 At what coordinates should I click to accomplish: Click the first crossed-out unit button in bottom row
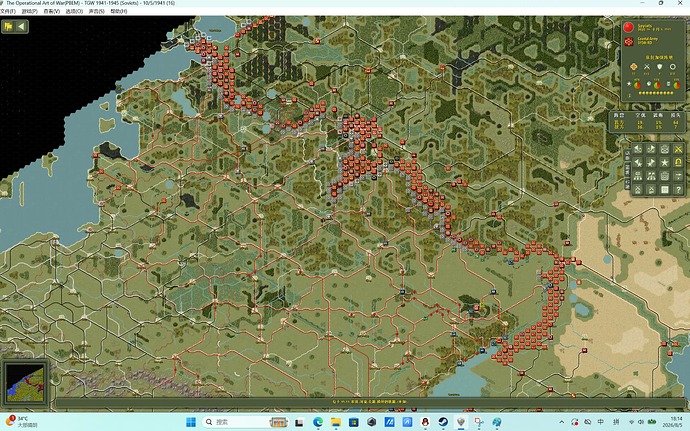[x=638, y=190]
